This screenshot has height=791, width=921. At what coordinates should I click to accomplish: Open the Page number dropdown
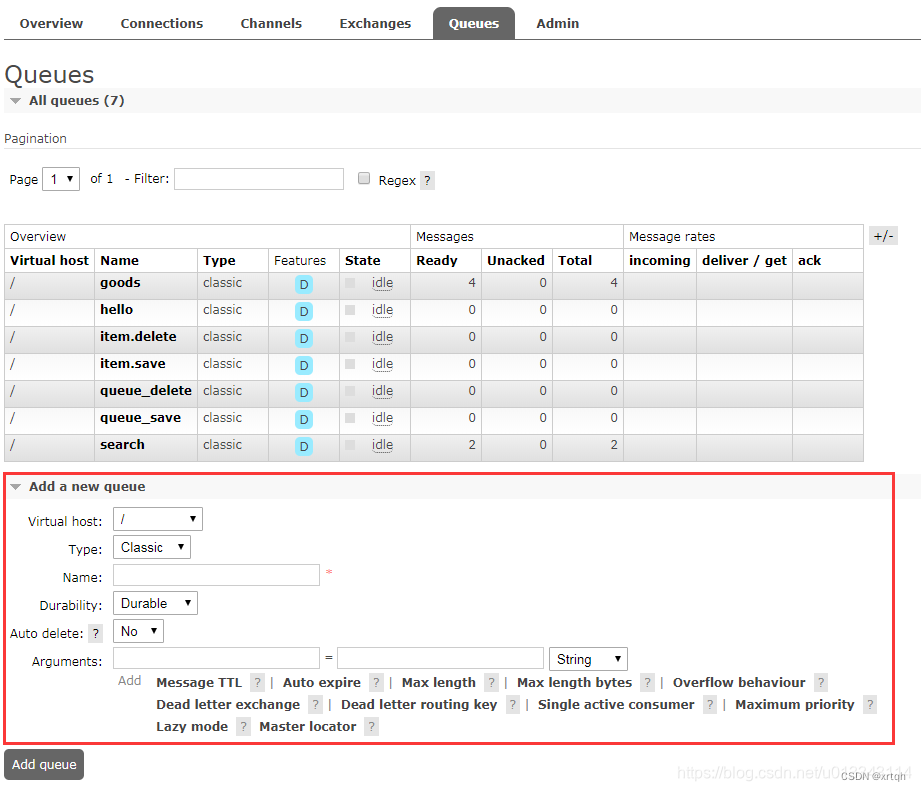61,179
